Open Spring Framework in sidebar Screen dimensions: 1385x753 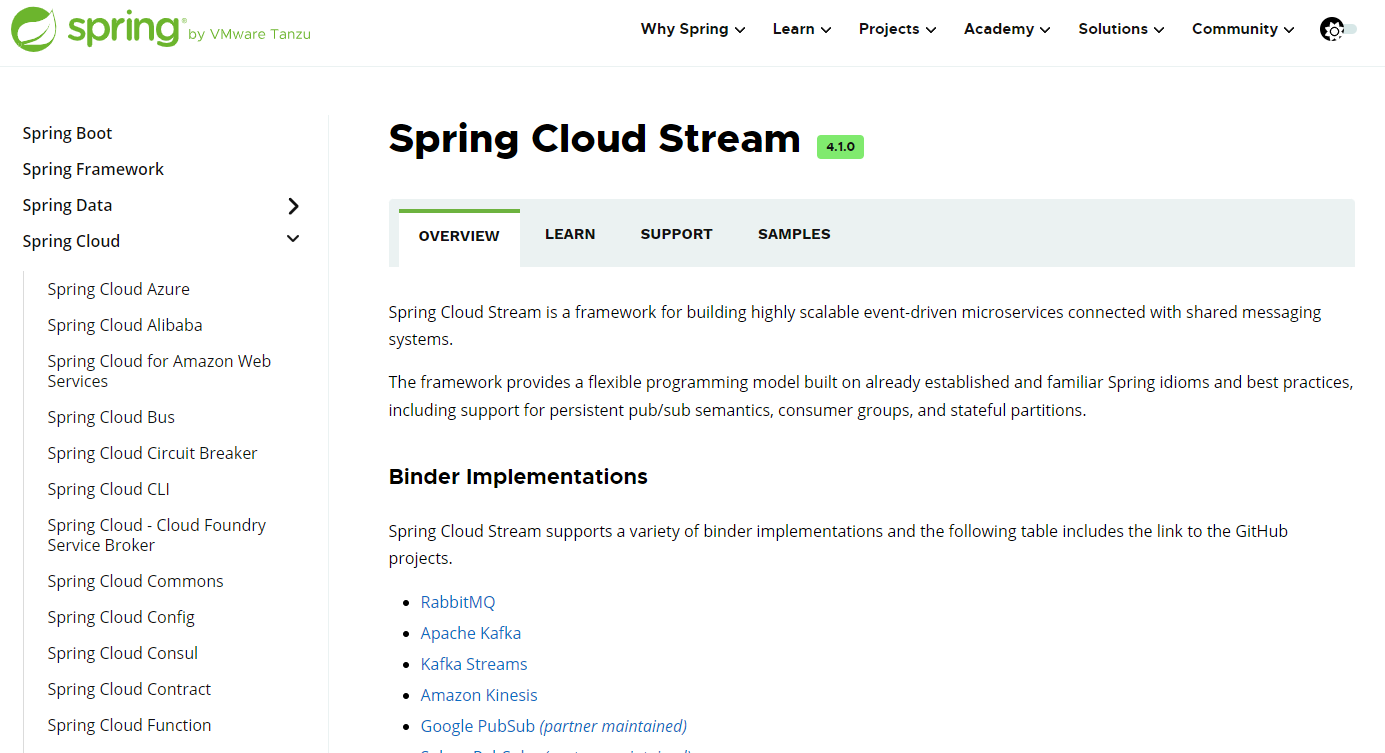point(93,169)
